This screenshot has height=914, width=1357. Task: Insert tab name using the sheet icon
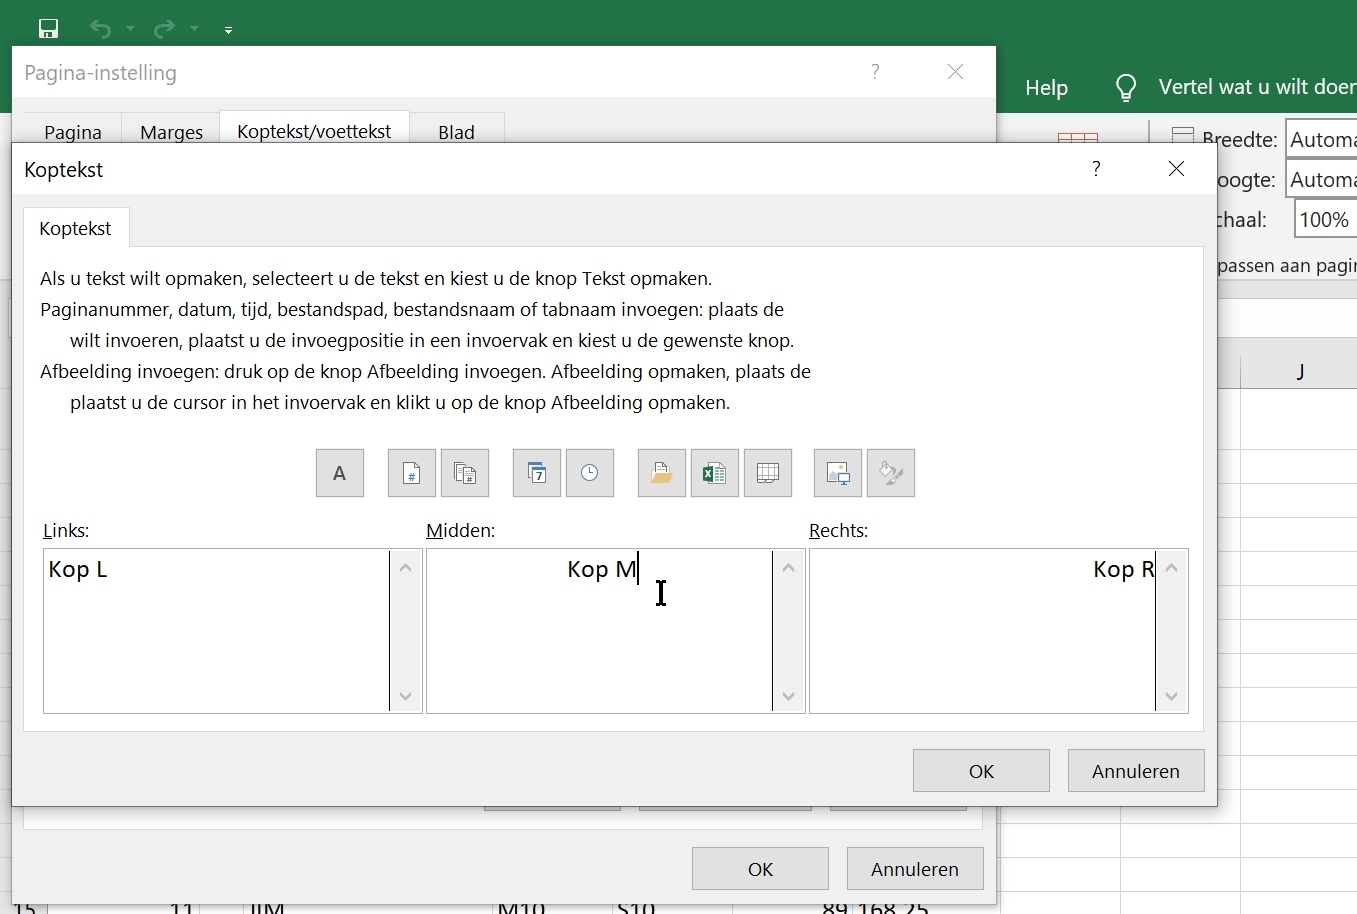coord(768,473)
